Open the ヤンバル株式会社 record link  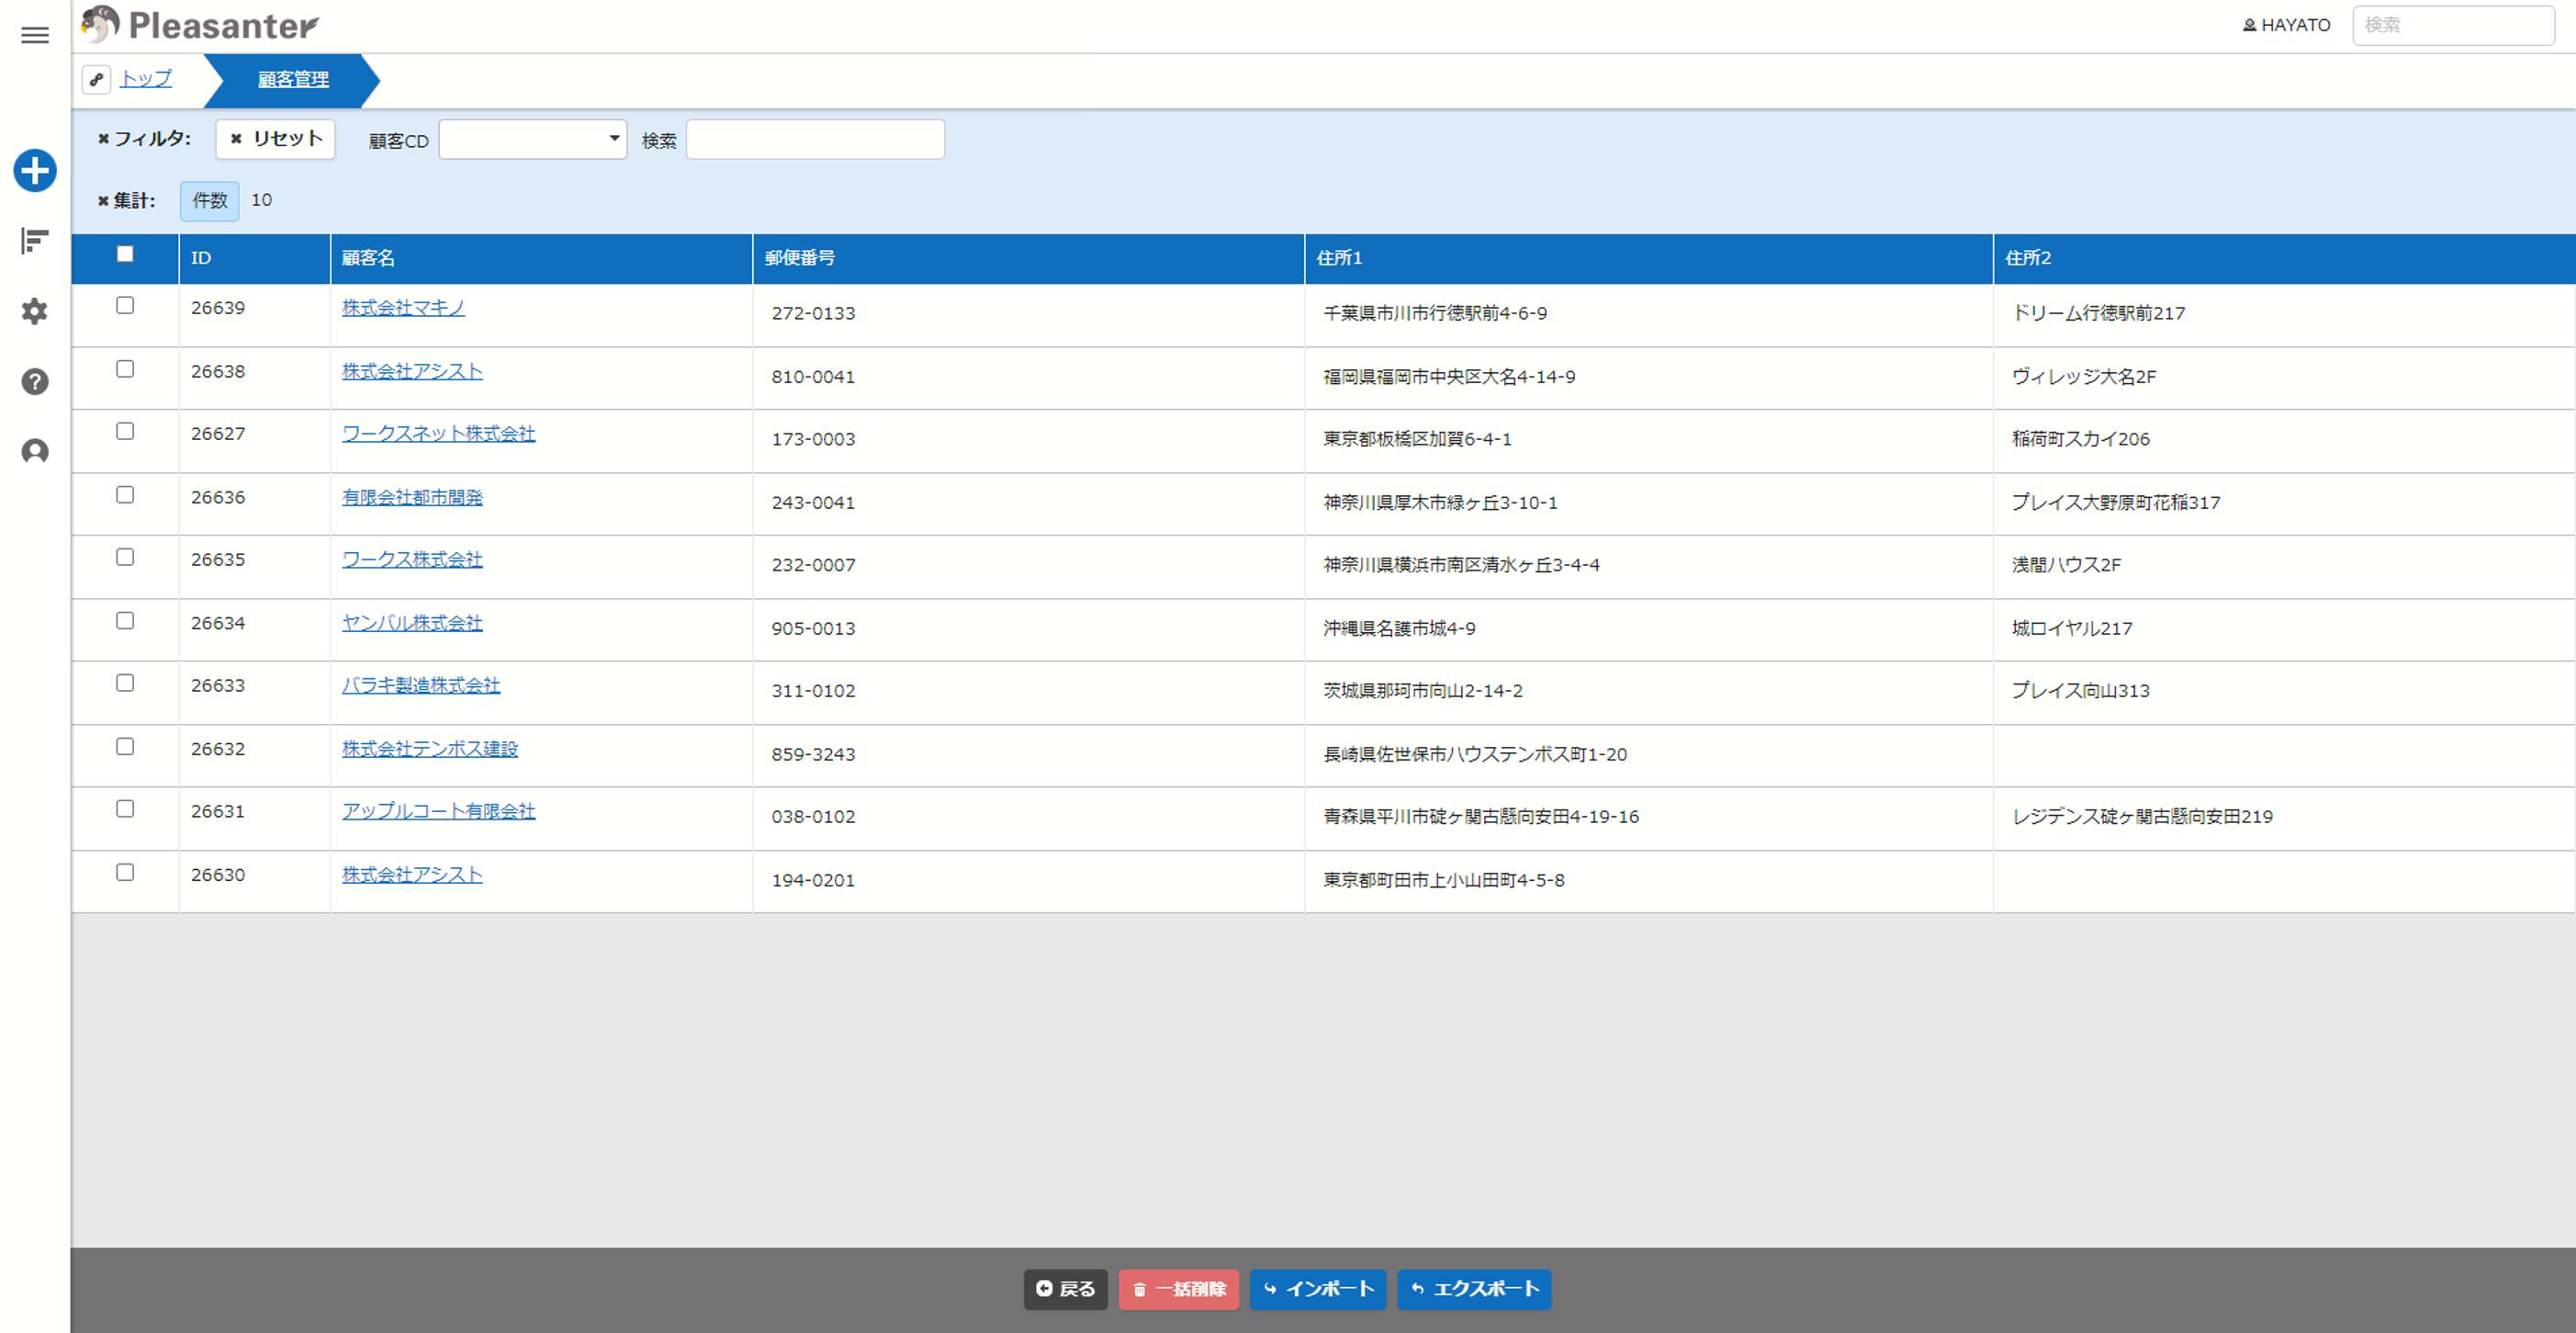point(412,624)
